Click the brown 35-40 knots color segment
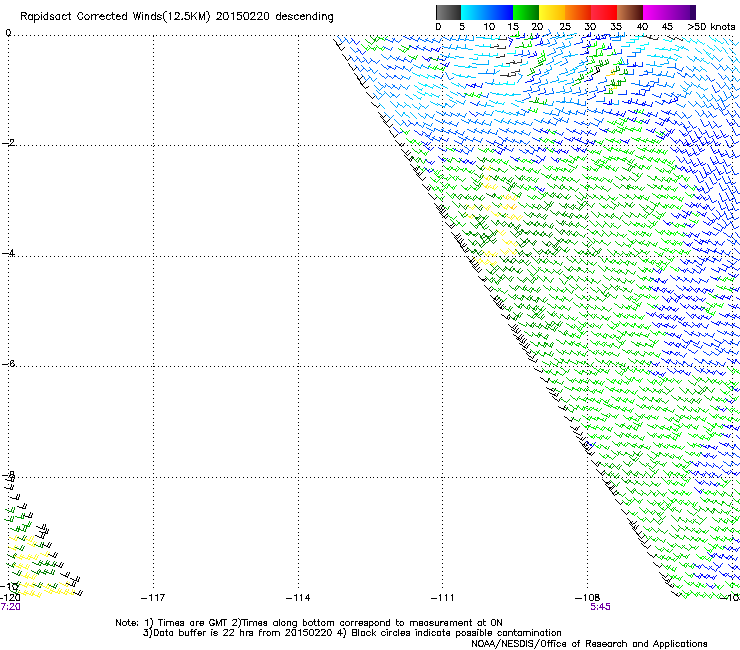Viewport: 740px width, 650px height. 630,12
